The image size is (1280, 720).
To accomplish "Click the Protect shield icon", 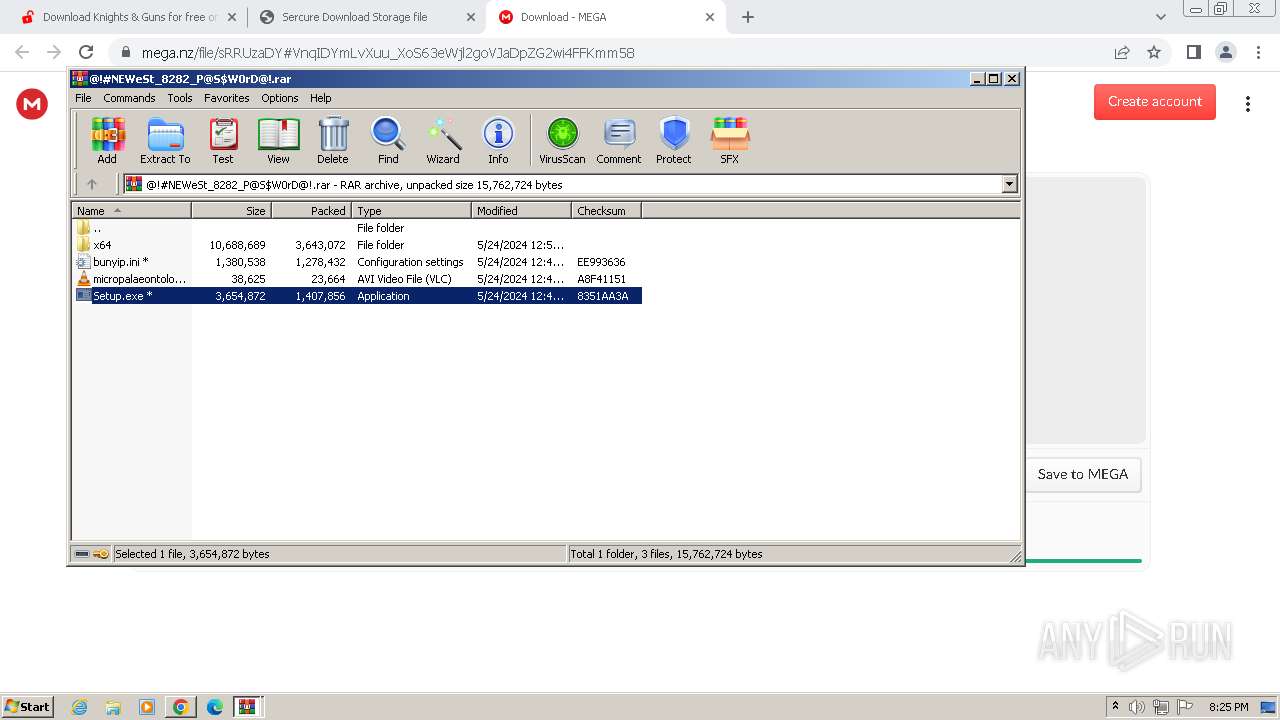I will coord(674,140).
